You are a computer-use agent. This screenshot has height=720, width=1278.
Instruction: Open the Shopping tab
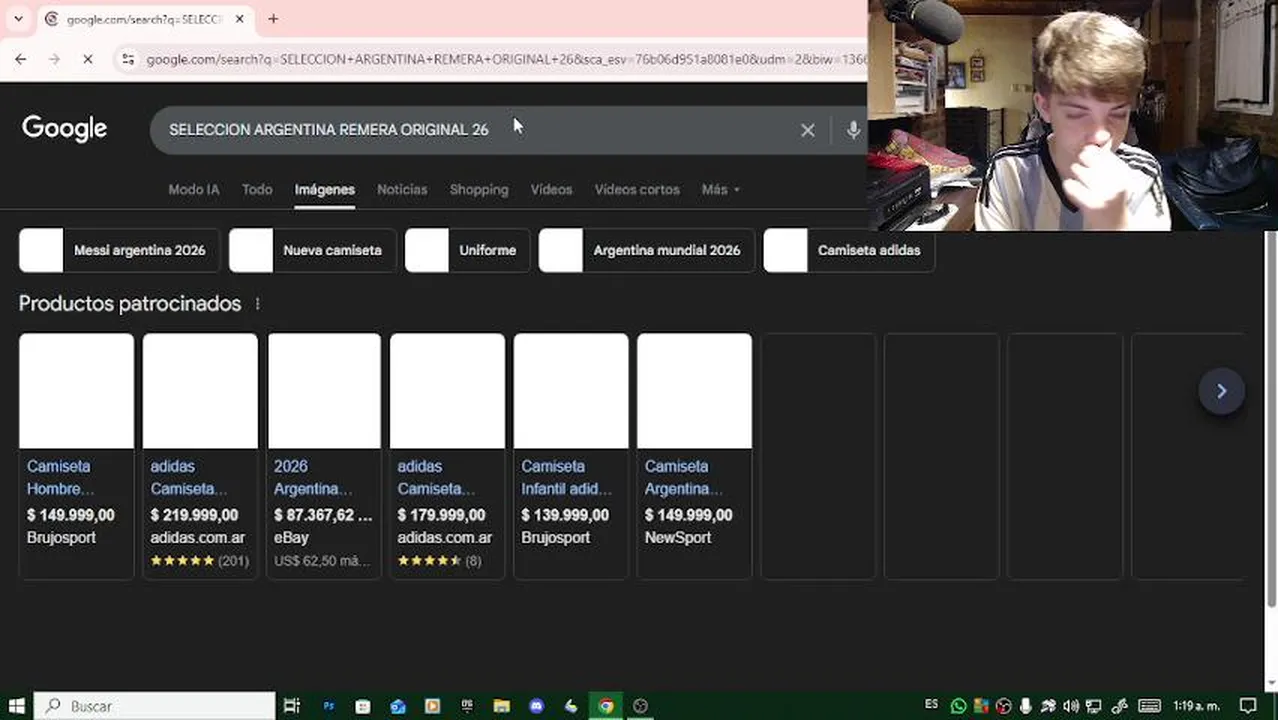(x=479, y=189)
